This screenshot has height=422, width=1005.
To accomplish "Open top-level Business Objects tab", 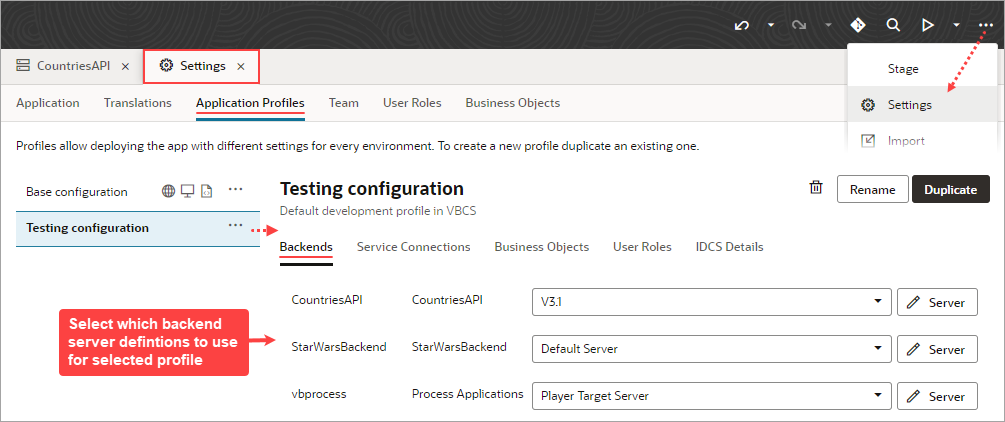I will point(513,103).
